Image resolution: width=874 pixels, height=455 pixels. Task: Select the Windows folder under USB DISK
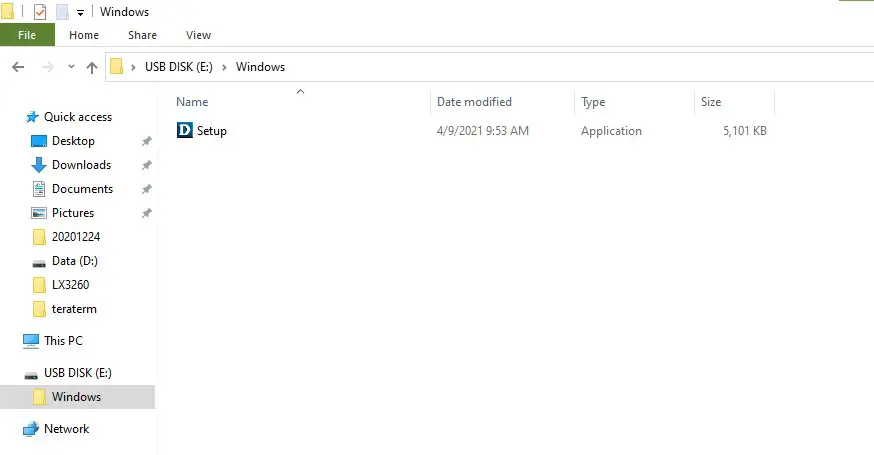tap(76, 397)
